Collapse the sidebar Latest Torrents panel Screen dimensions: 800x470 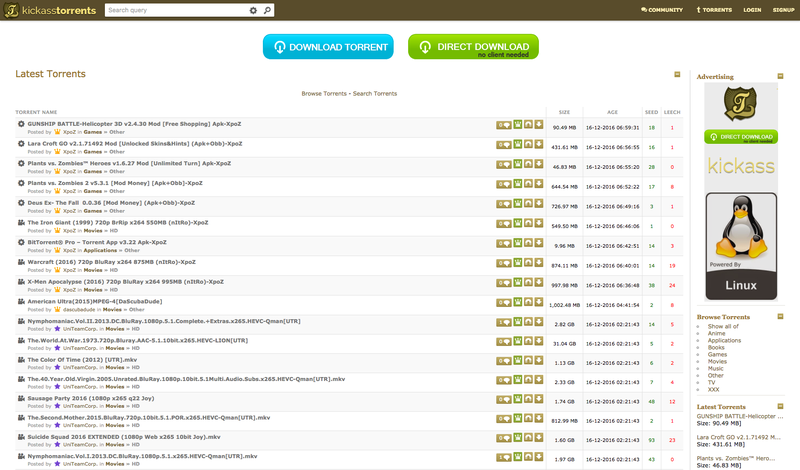pyautogui.click(x=780, y=406)
